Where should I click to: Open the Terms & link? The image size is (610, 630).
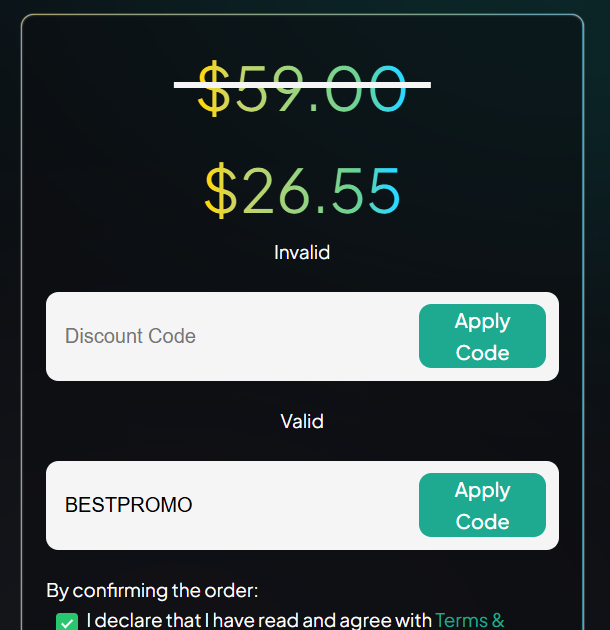[x=469, y=620]
